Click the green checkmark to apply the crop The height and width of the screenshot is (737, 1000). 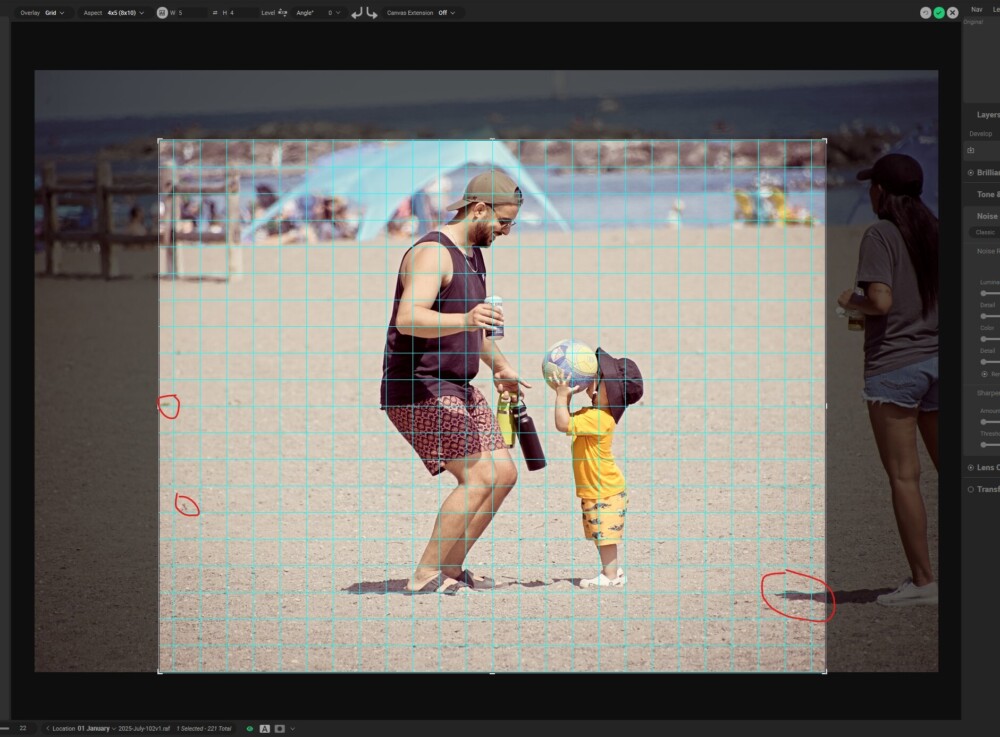pos(939,11)
